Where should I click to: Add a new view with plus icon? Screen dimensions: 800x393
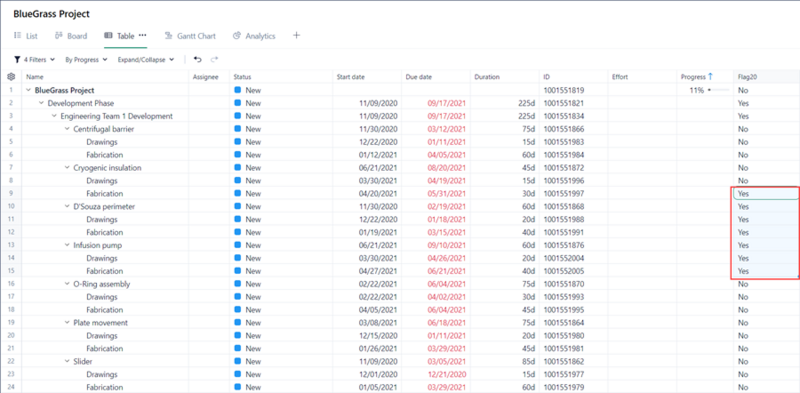click(296, 36)
